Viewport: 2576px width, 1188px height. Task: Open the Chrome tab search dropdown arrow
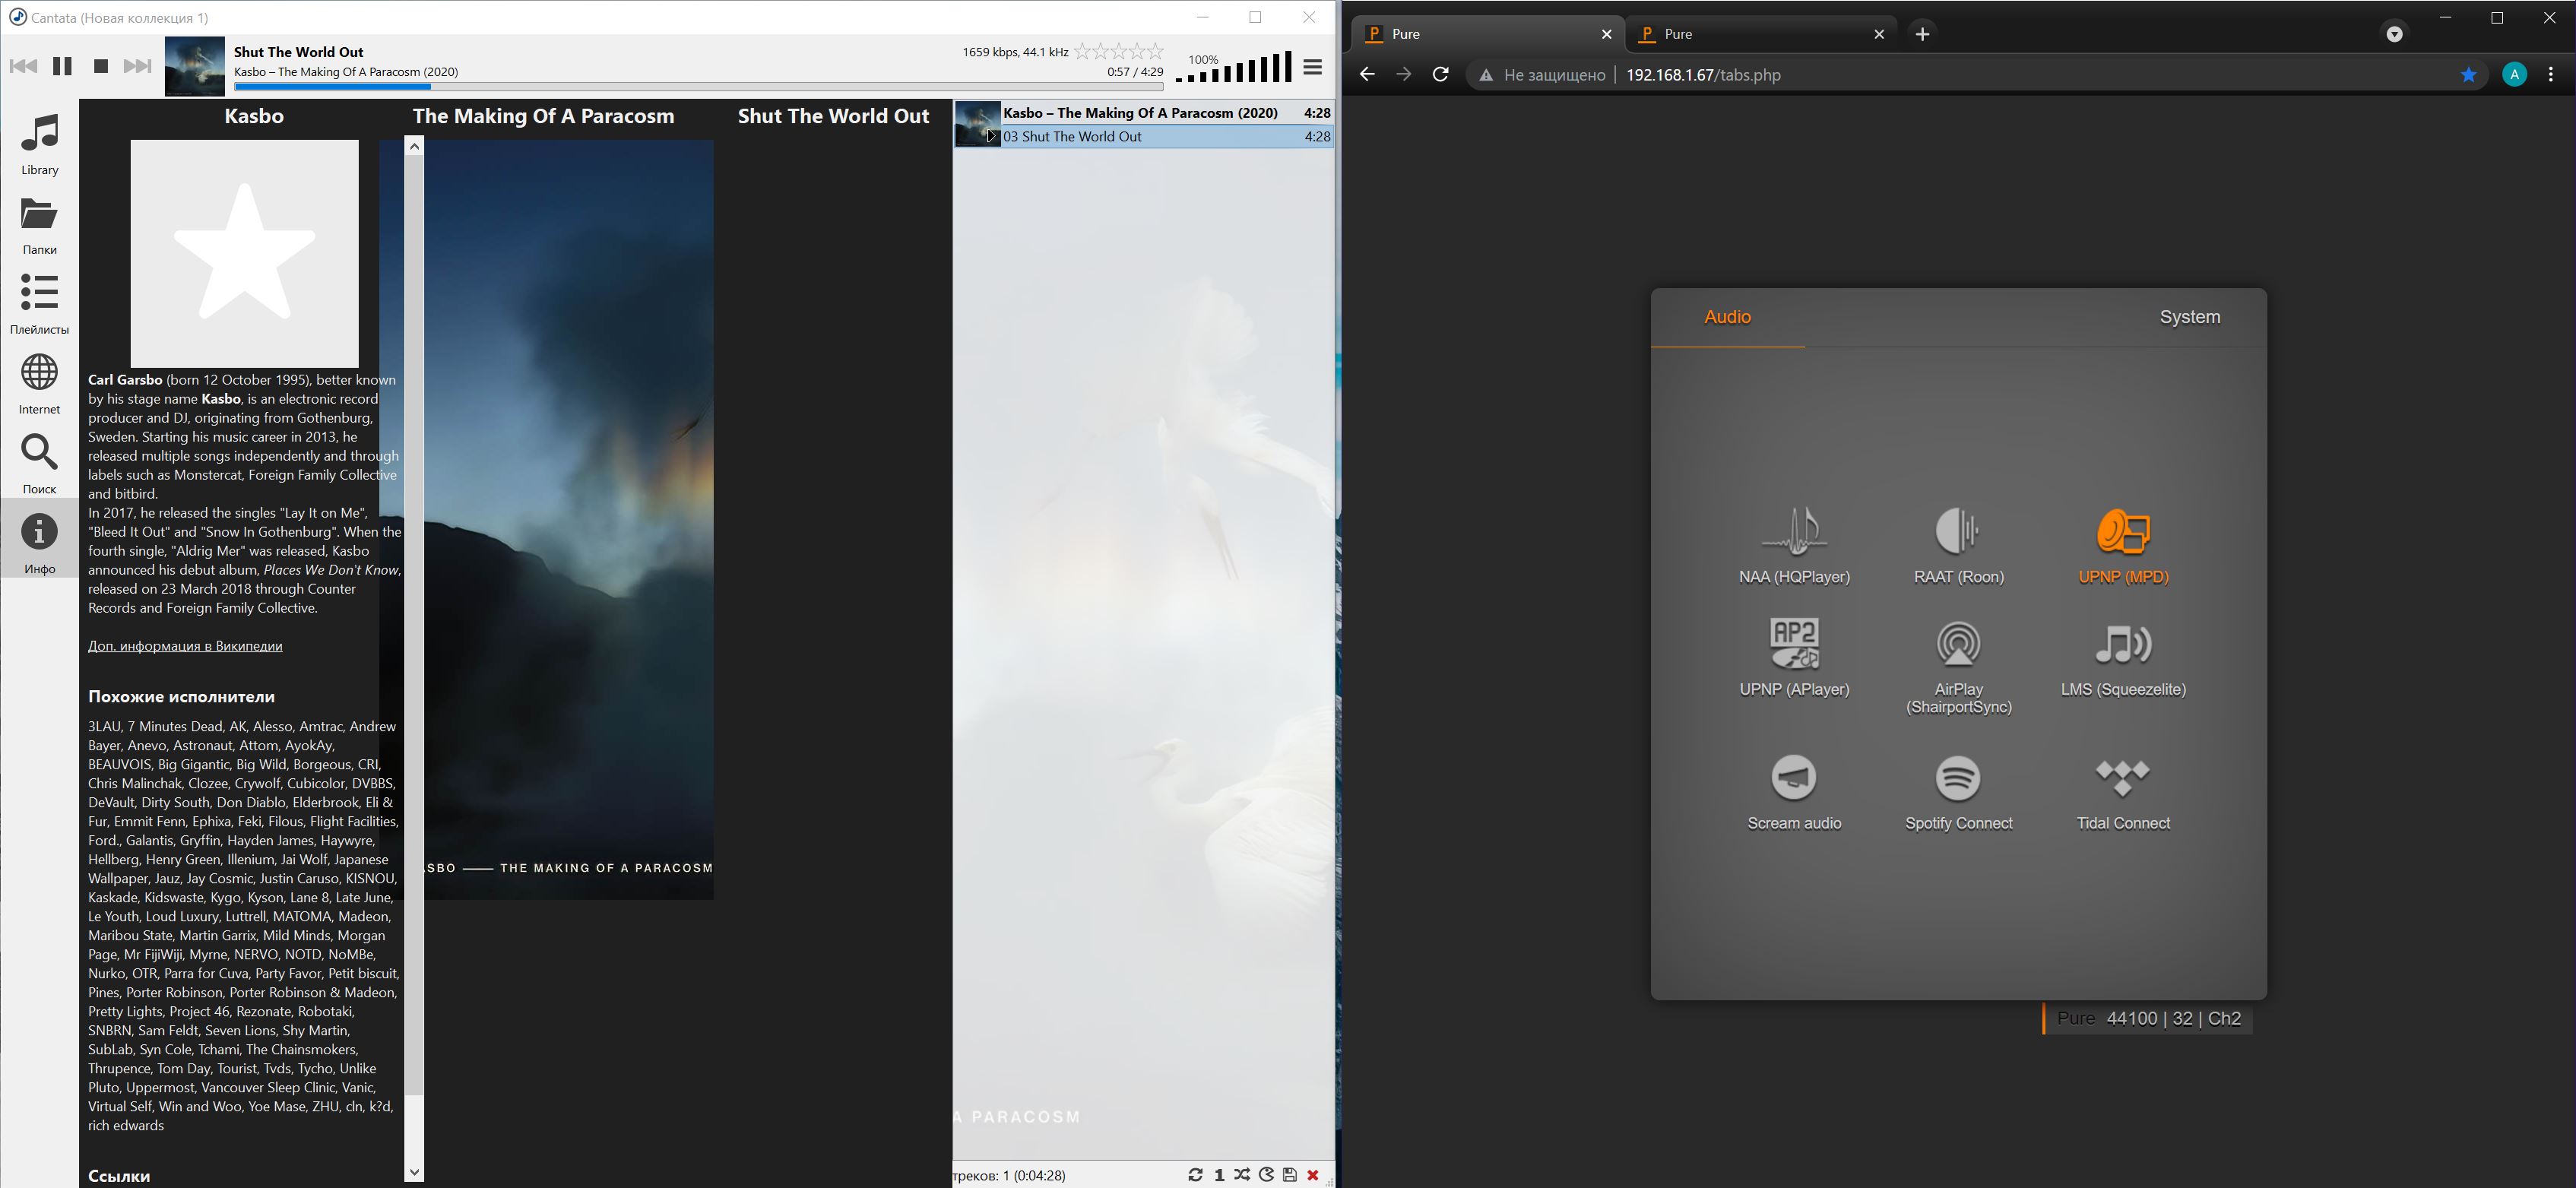tap(2394, 34)
